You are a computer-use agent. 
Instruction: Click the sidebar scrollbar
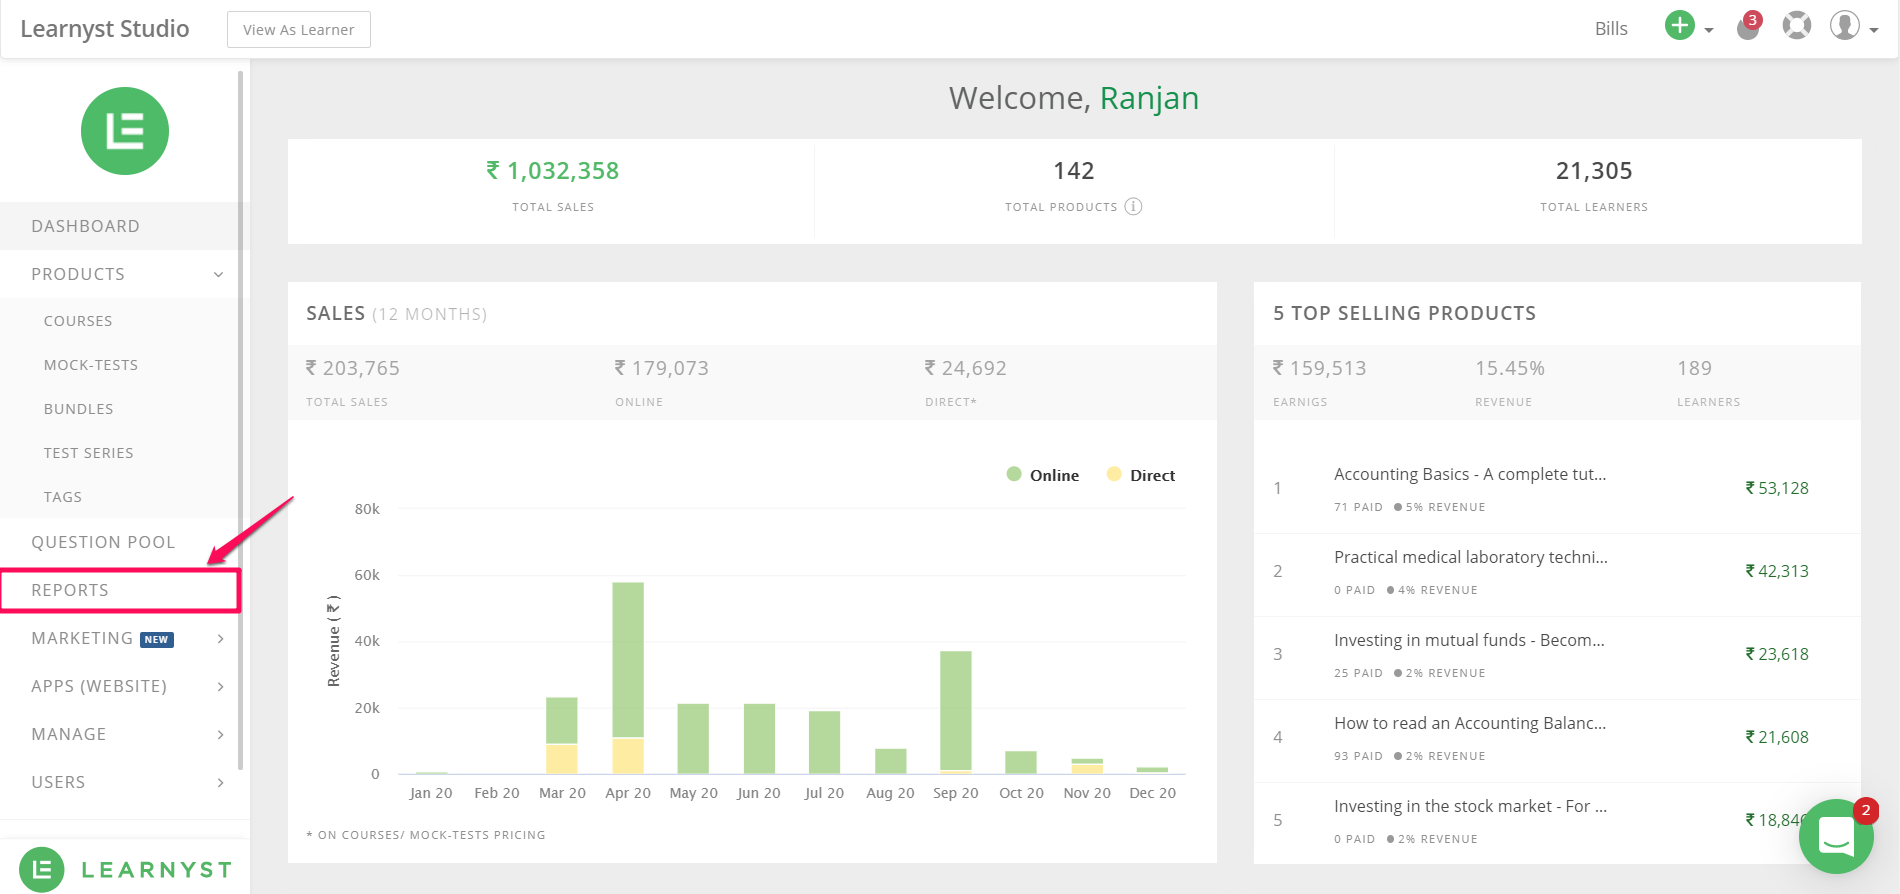pyautogui.click(x=240, y=420)
